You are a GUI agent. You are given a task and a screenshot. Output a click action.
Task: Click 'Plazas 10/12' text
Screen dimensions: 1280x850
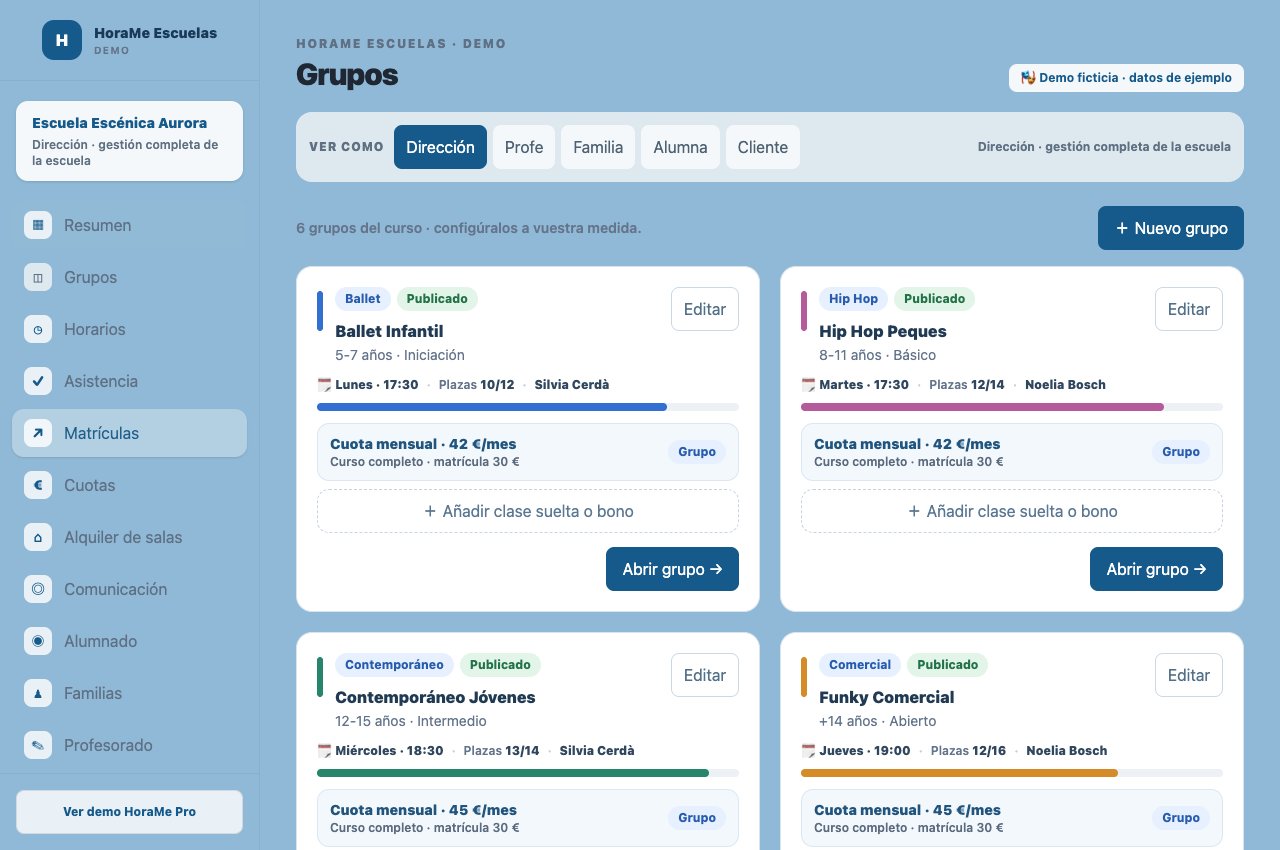pyautogui.click(x=478, y=385)
